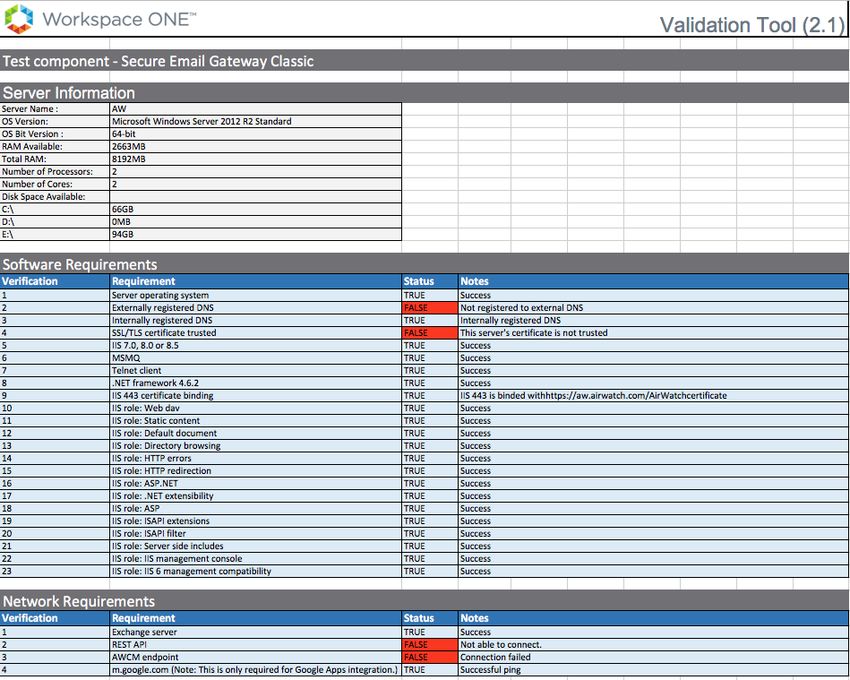Click the Software Requirements section header

[x=424, y=264]
